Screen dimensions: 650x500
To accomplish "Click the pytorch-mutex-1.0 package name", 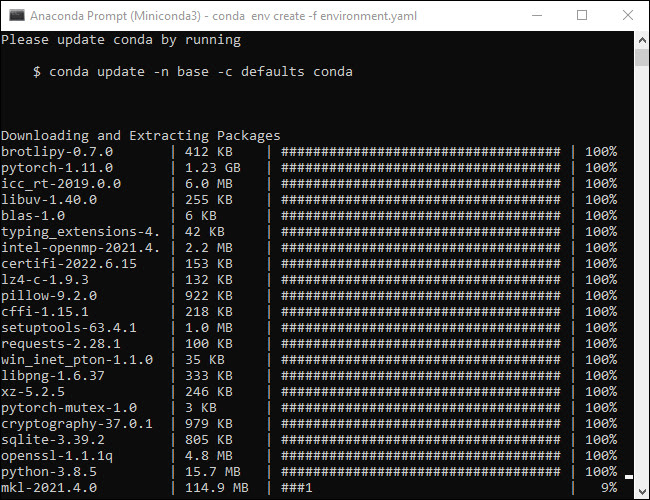I will pos(69,408).
